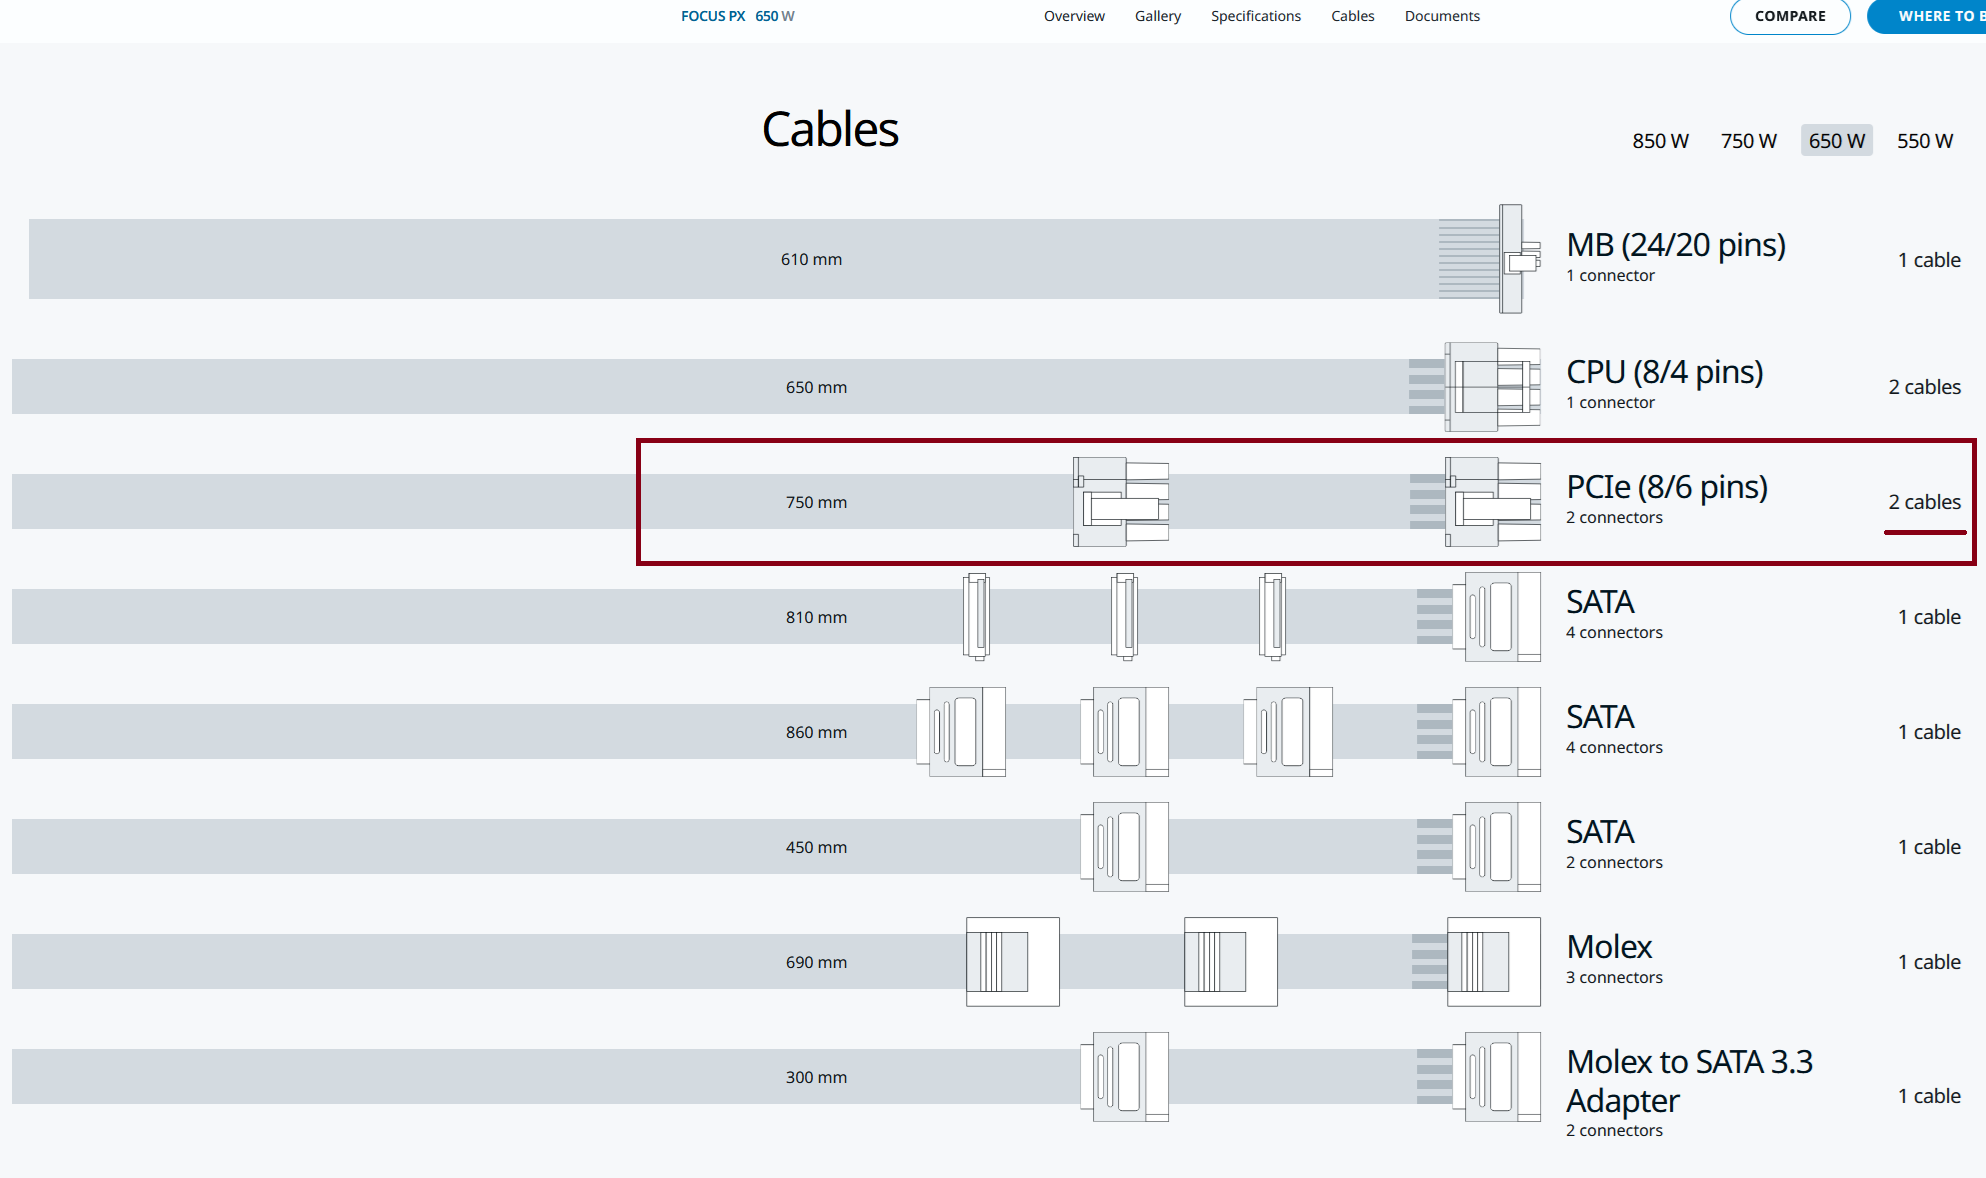
Task: Click the first Molex connector on the 690 mm cable
Action: point(1012,962)
